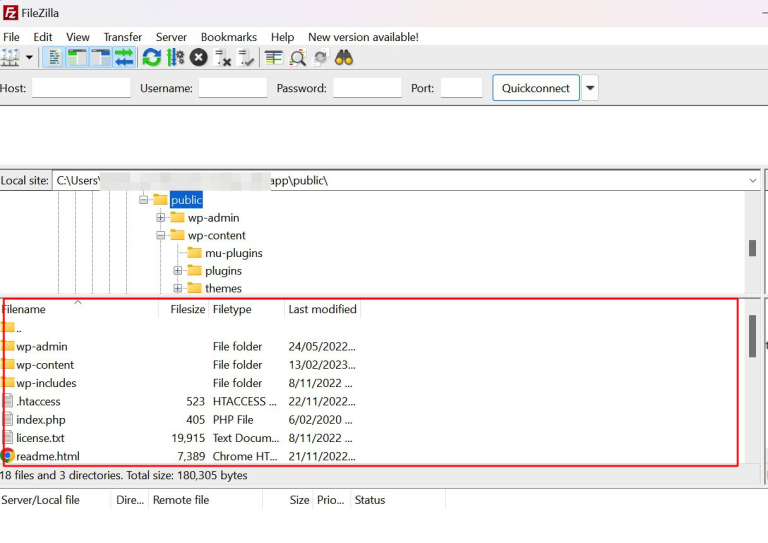
Task: Toggle the message log display
Action: 54,58
